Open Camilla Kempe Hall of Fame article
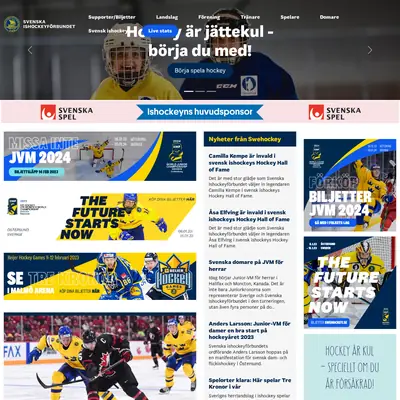 (248, 163)
